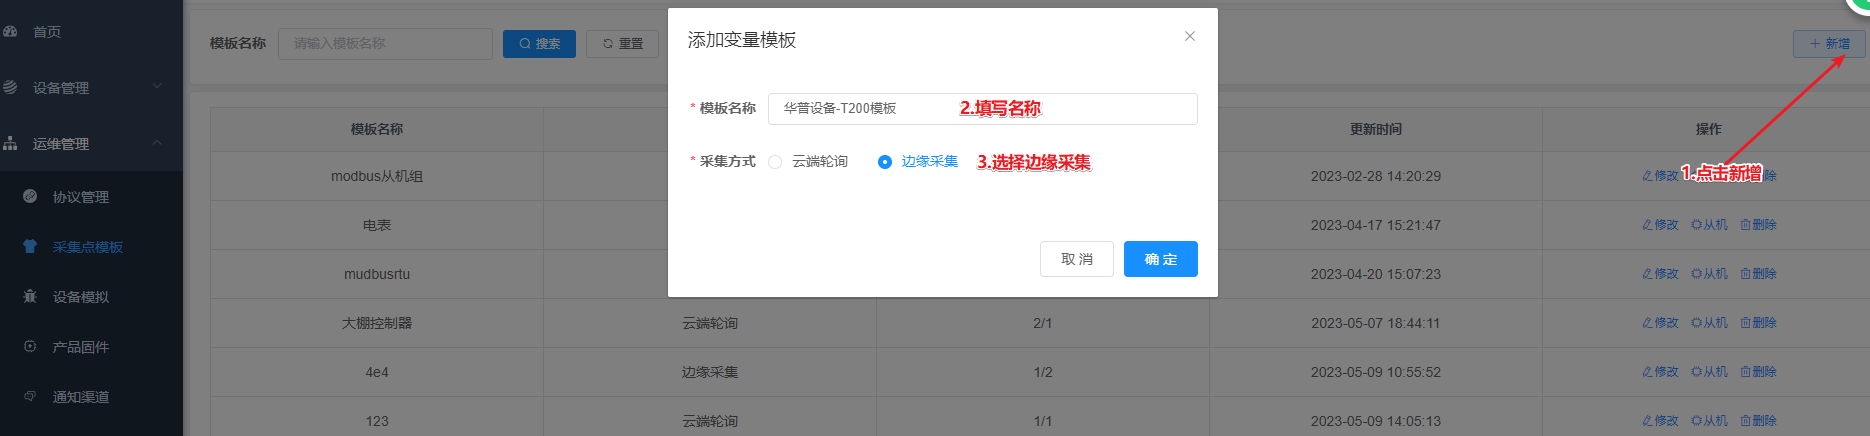Open the 通知渠道 menu item

81,397
